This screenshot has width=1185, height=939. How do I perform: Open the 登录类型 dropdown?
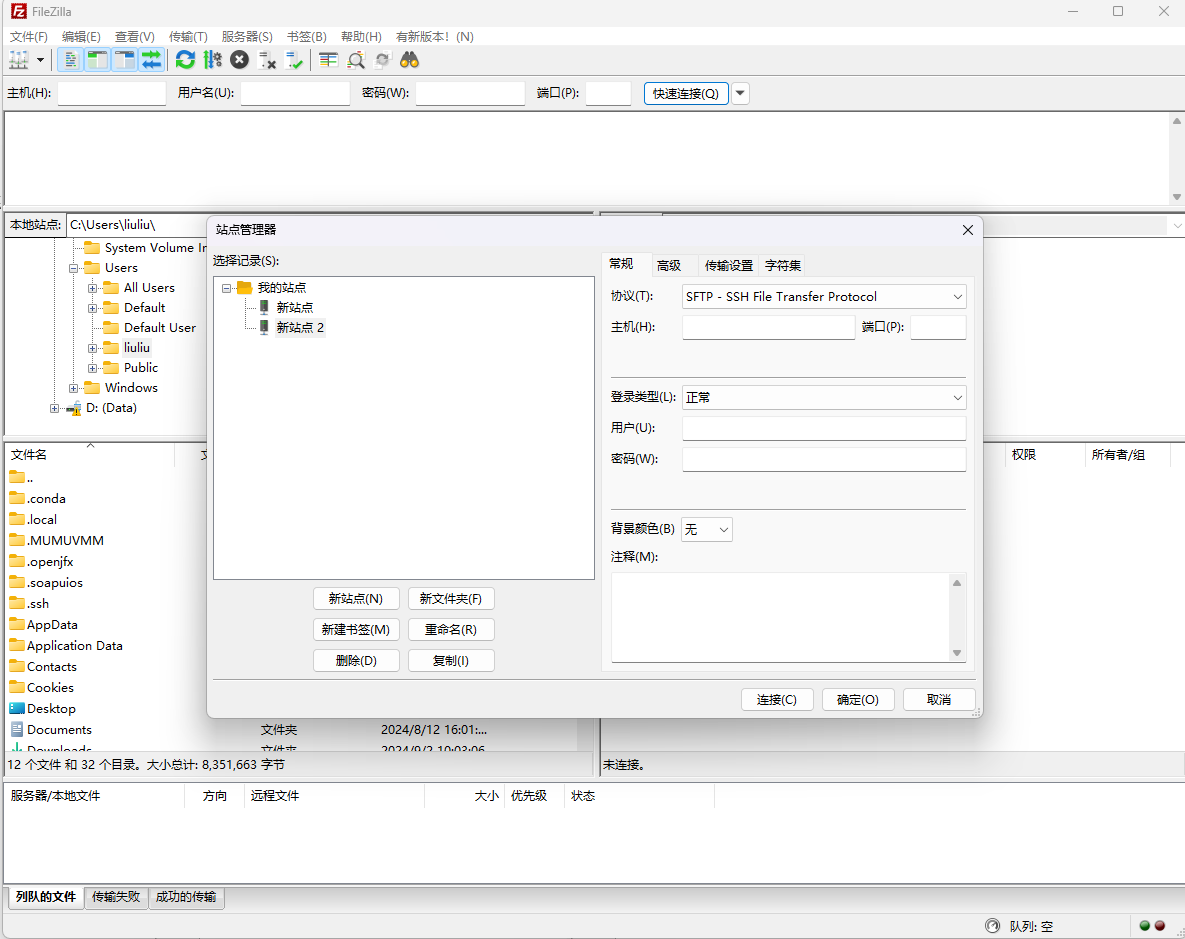(x=958, y=397)
